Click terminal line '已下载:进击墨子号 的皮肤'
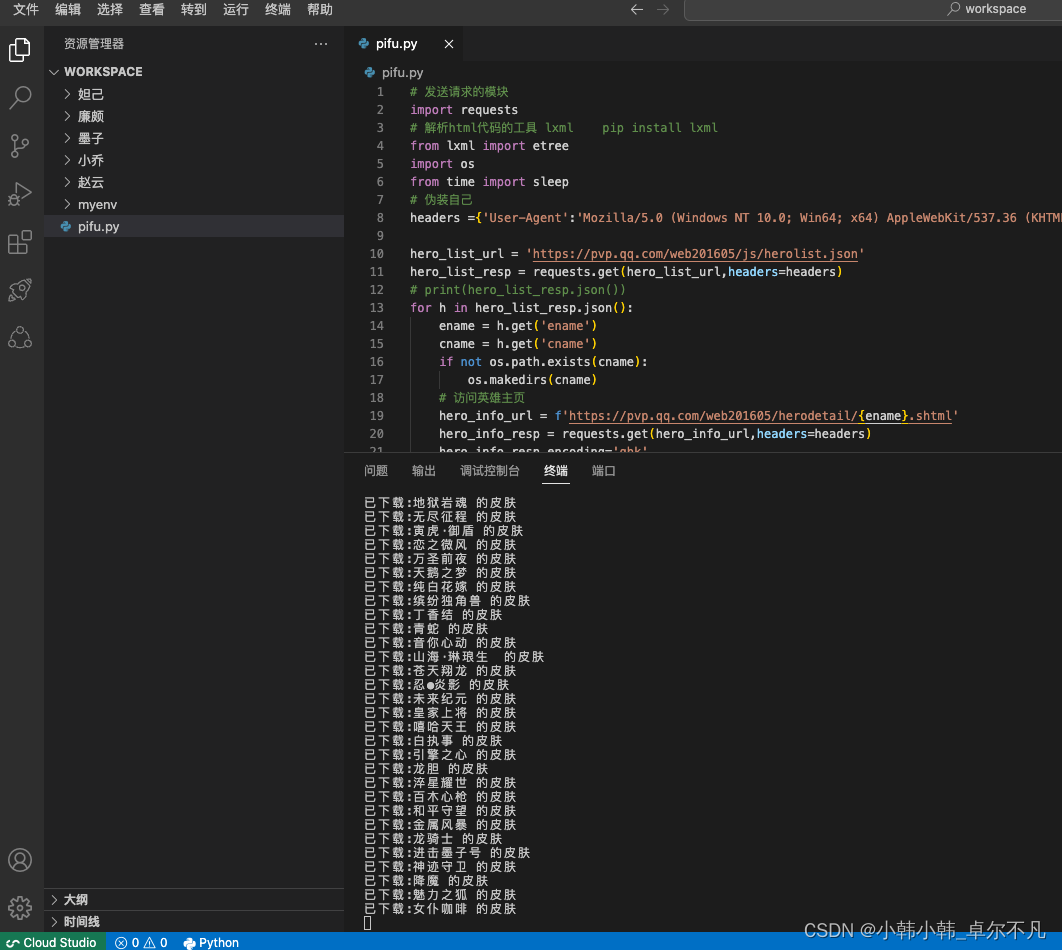 [447, 852]
